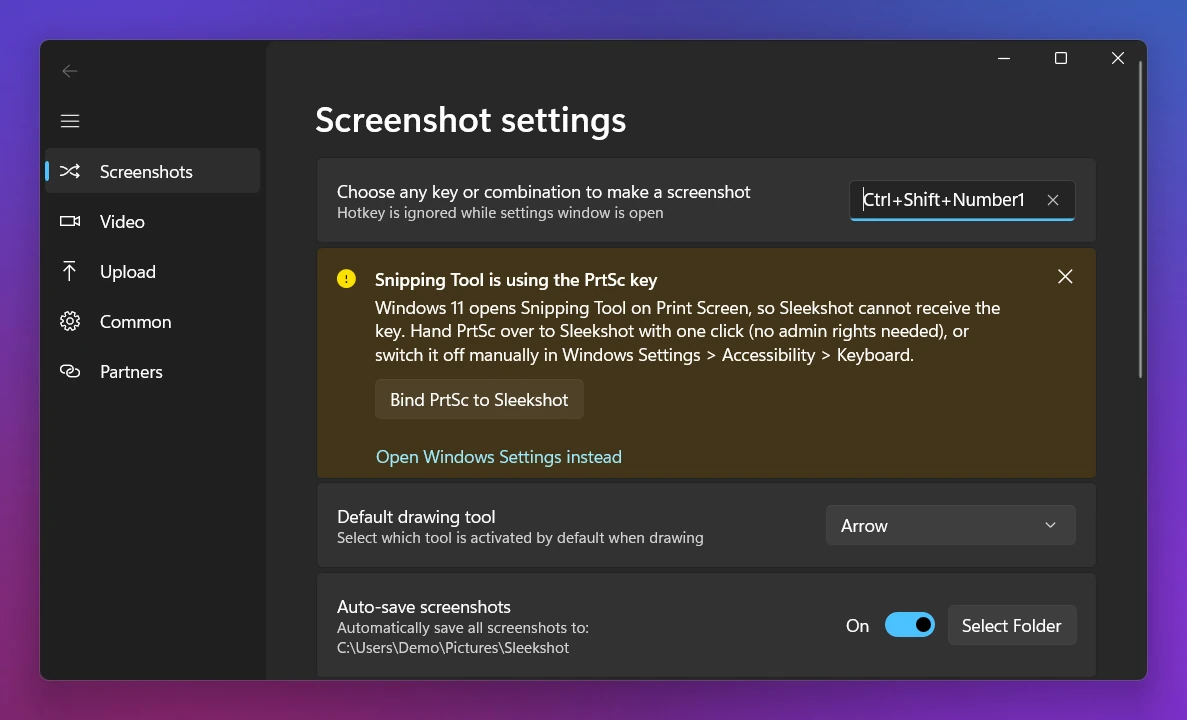Maximize the Sleekshot settings window
Screen dimensions: 1187x720
pyautogui.click(x=1061, y=58)
